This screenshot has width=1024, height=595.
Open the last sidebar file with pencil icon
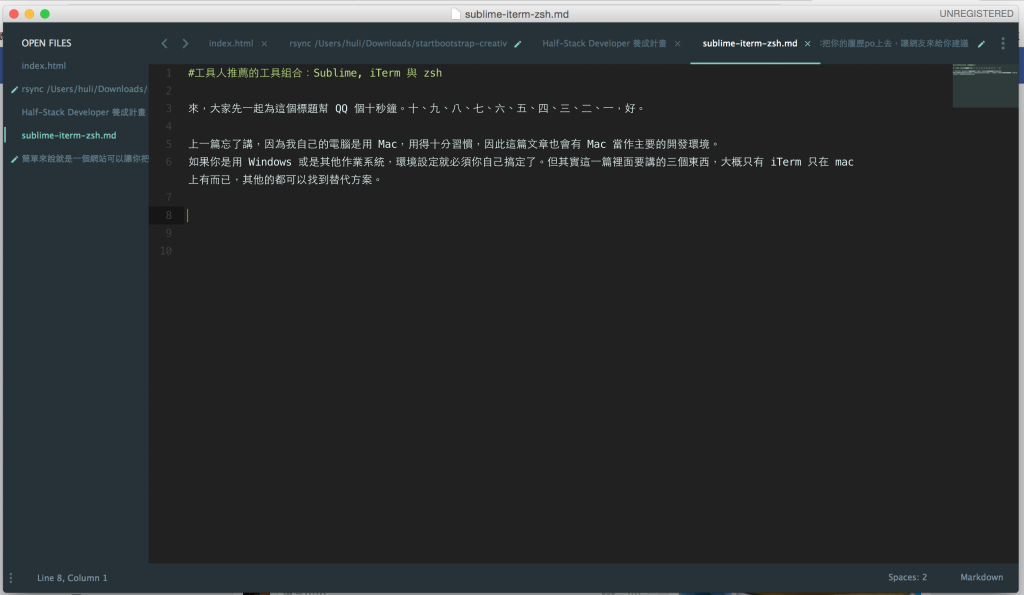click(85, 159)
